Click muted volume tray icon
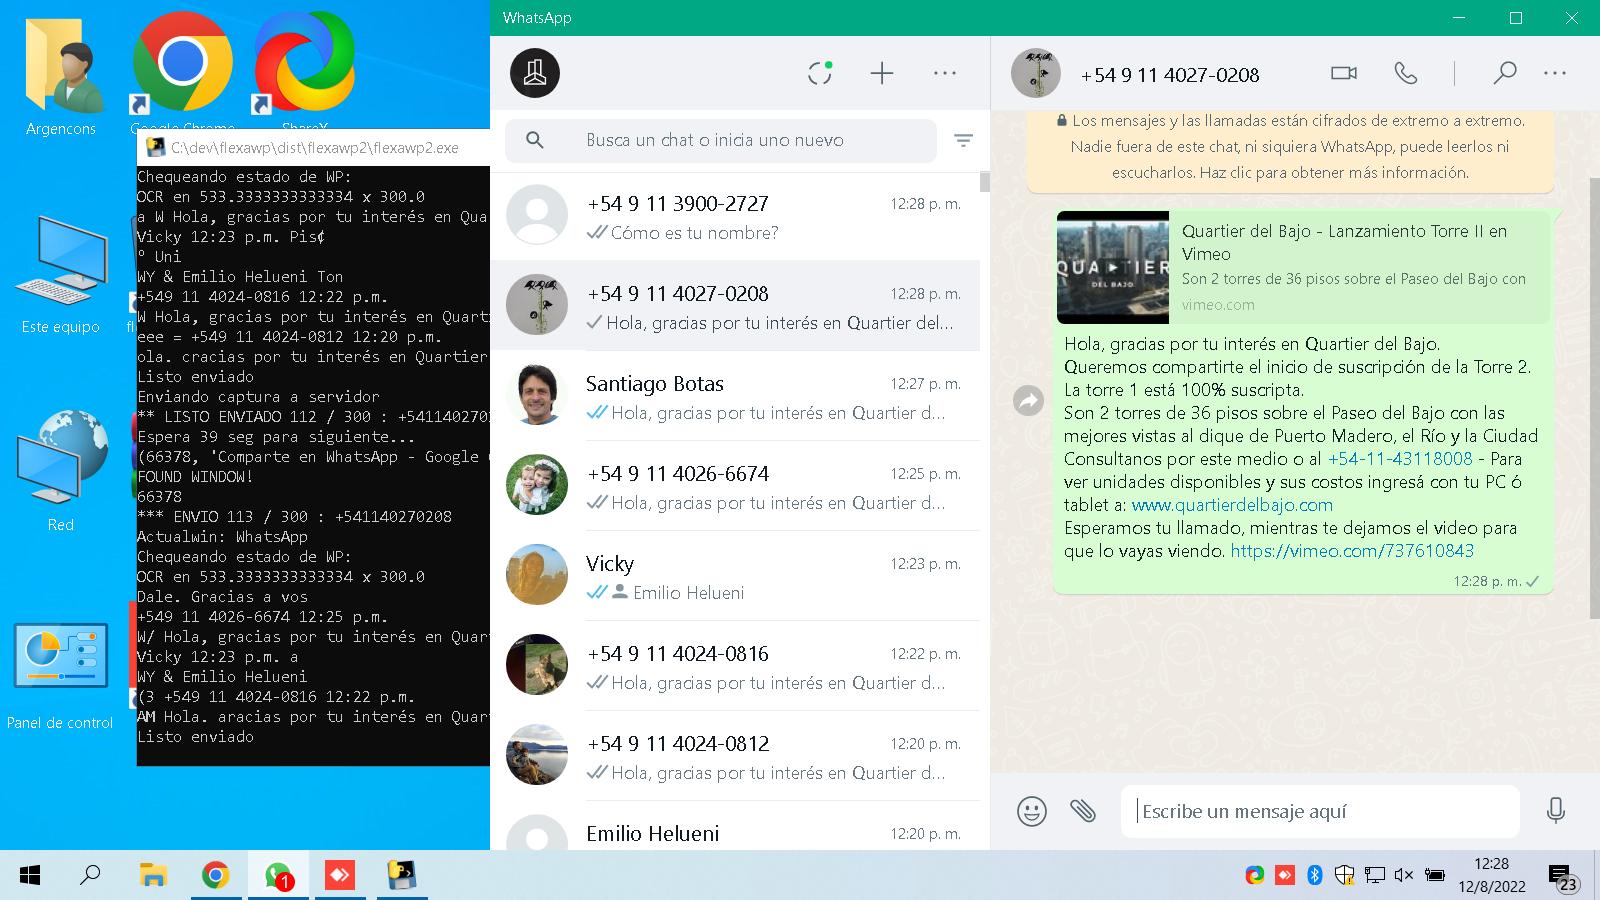1600x900 pixels. 1404,875
